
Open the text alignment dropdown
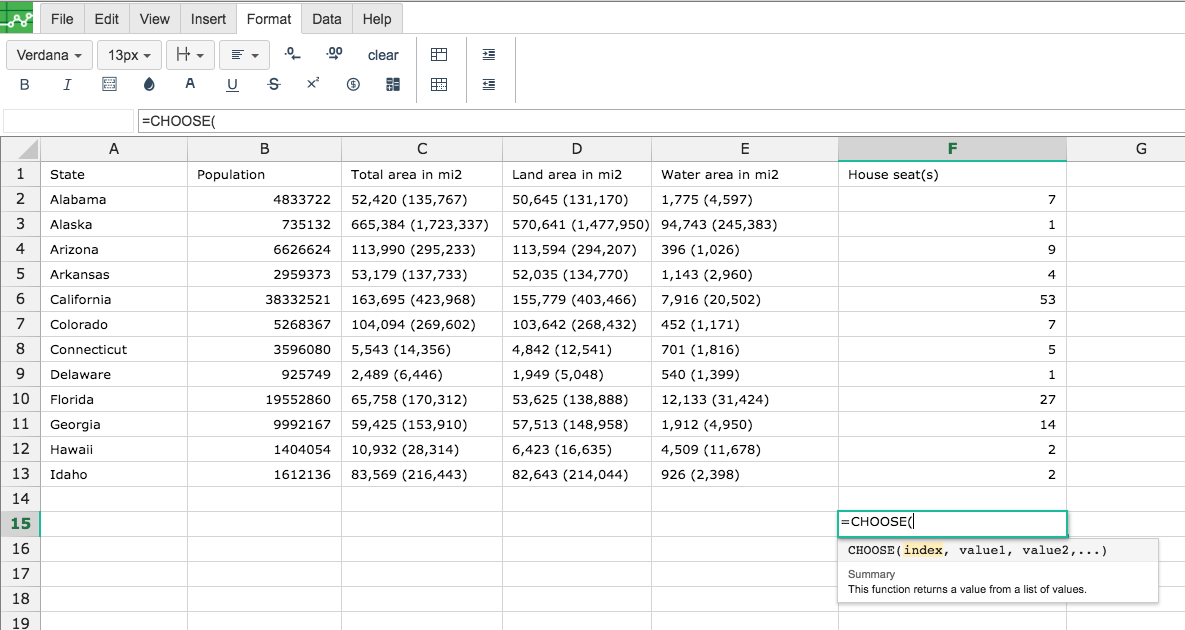click(244, 55)
